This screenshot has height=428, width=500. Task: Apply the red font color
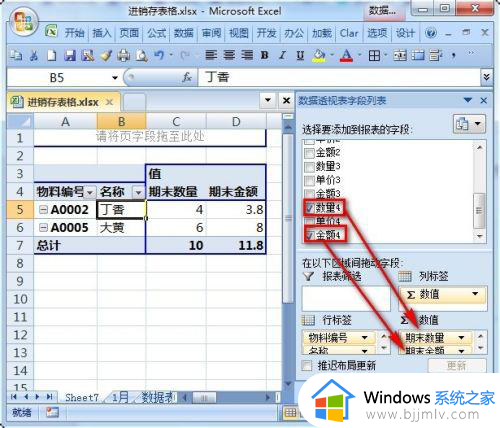pyautogui.click(x=346, y=55)
